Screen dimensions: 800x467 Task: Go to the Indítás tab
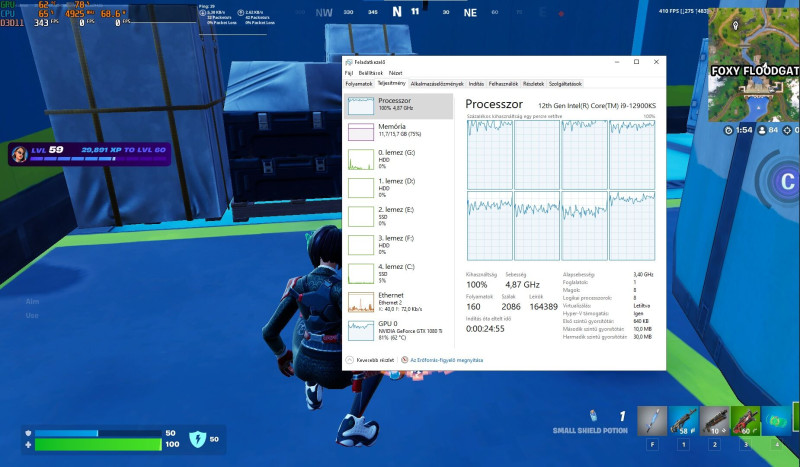pos(476,84)
